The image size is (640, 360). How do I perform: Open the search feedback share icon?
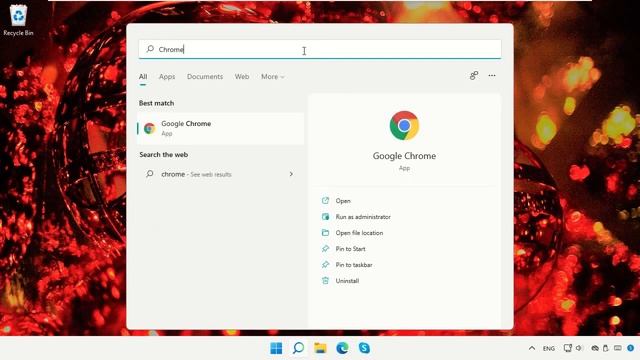[x=473, y=76]
